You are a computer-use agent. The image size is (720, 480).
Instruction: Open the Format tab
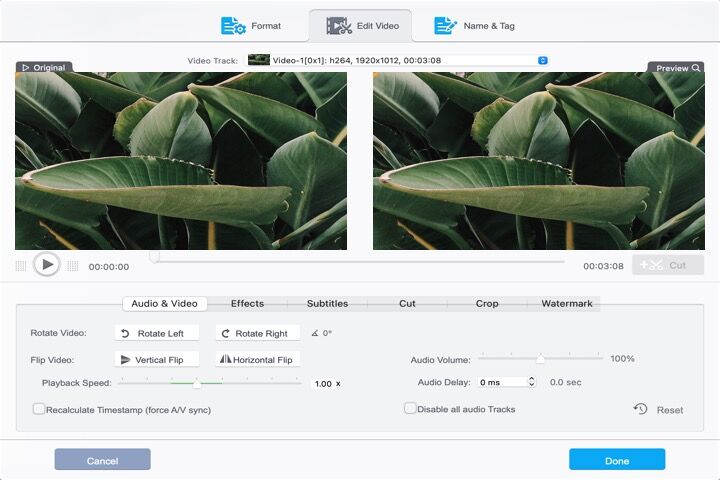(x=251, y=26)
